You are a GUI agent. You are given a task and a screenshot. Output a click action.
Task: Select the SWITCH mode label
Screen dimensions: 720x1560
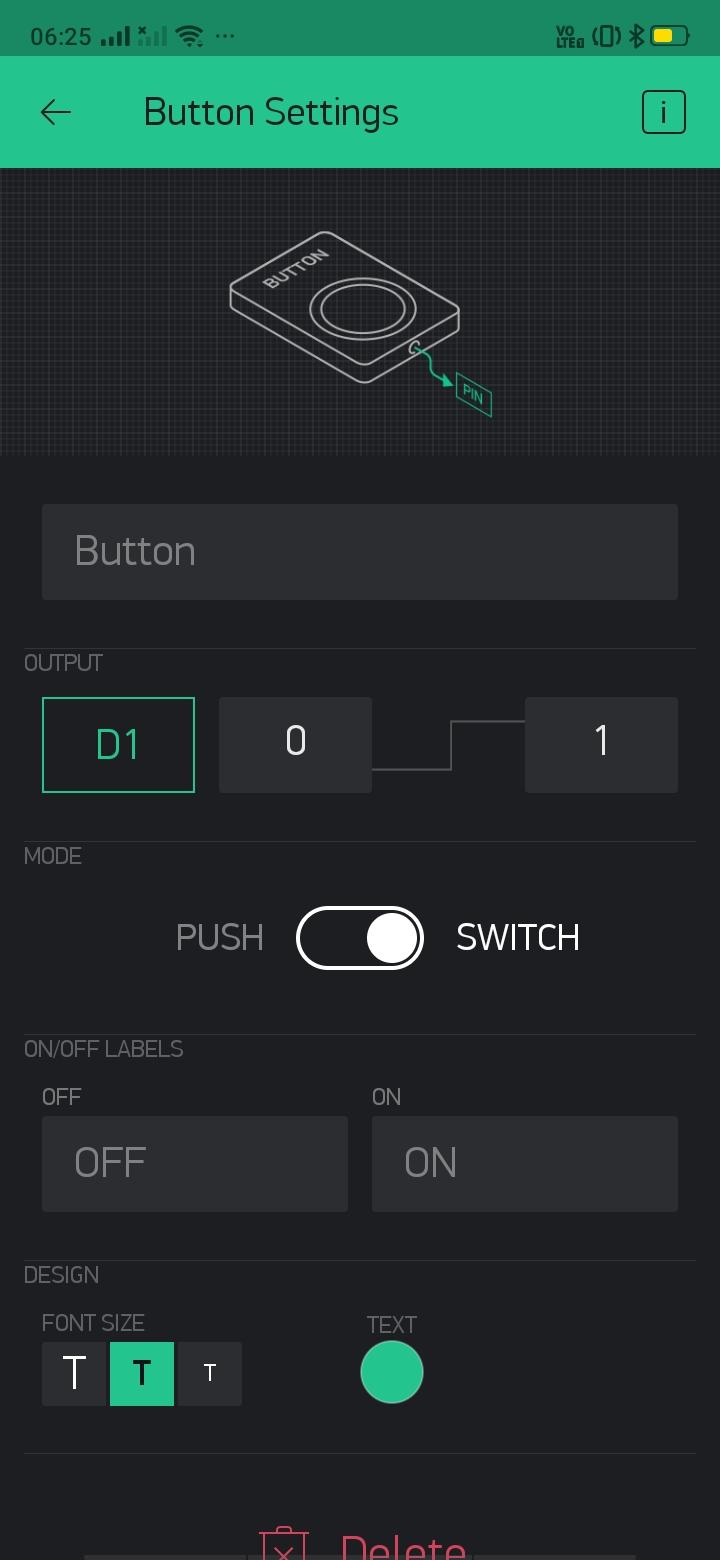point(518,938)
